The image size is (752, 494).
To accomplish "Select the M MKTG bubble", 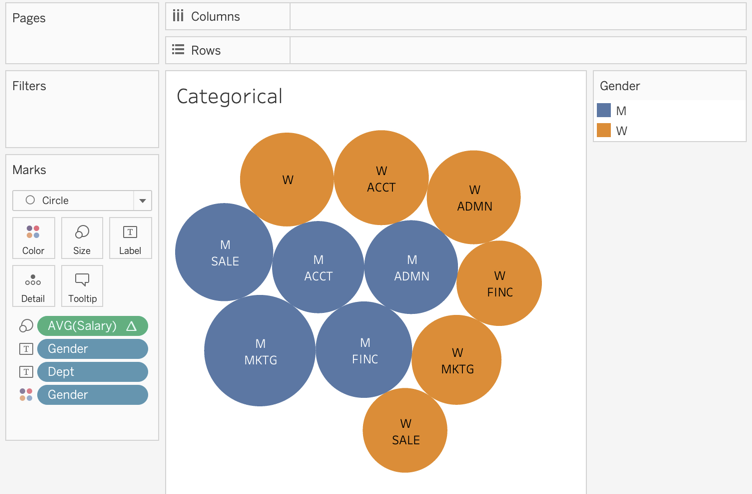I will pos(259,351).
